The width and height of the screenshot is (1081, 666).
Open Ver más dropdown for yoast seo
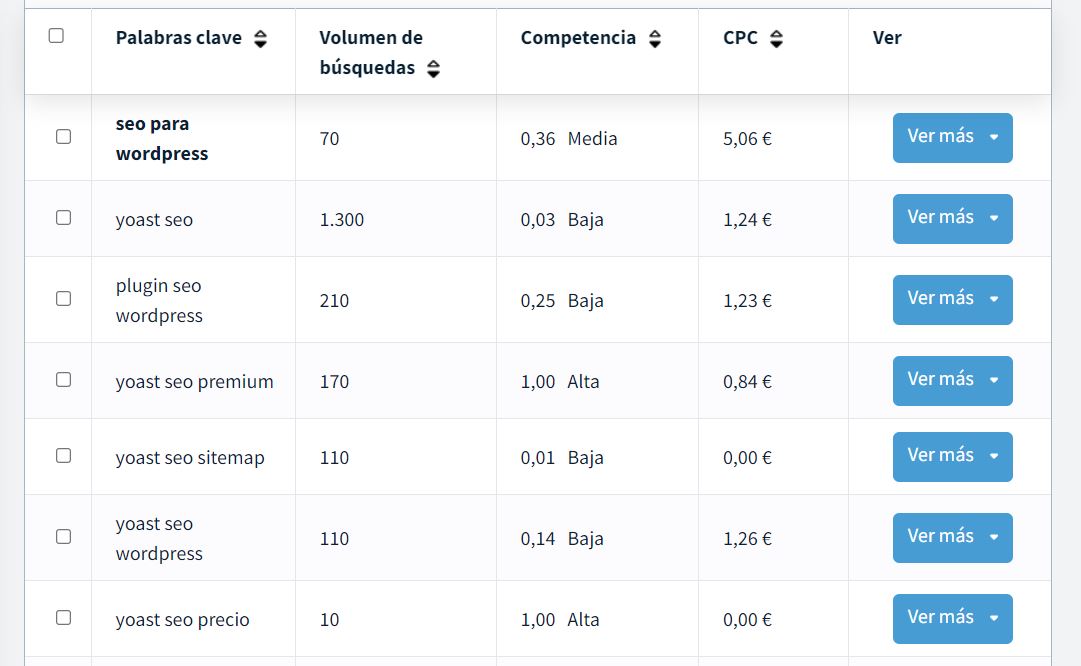coord(993,218)
